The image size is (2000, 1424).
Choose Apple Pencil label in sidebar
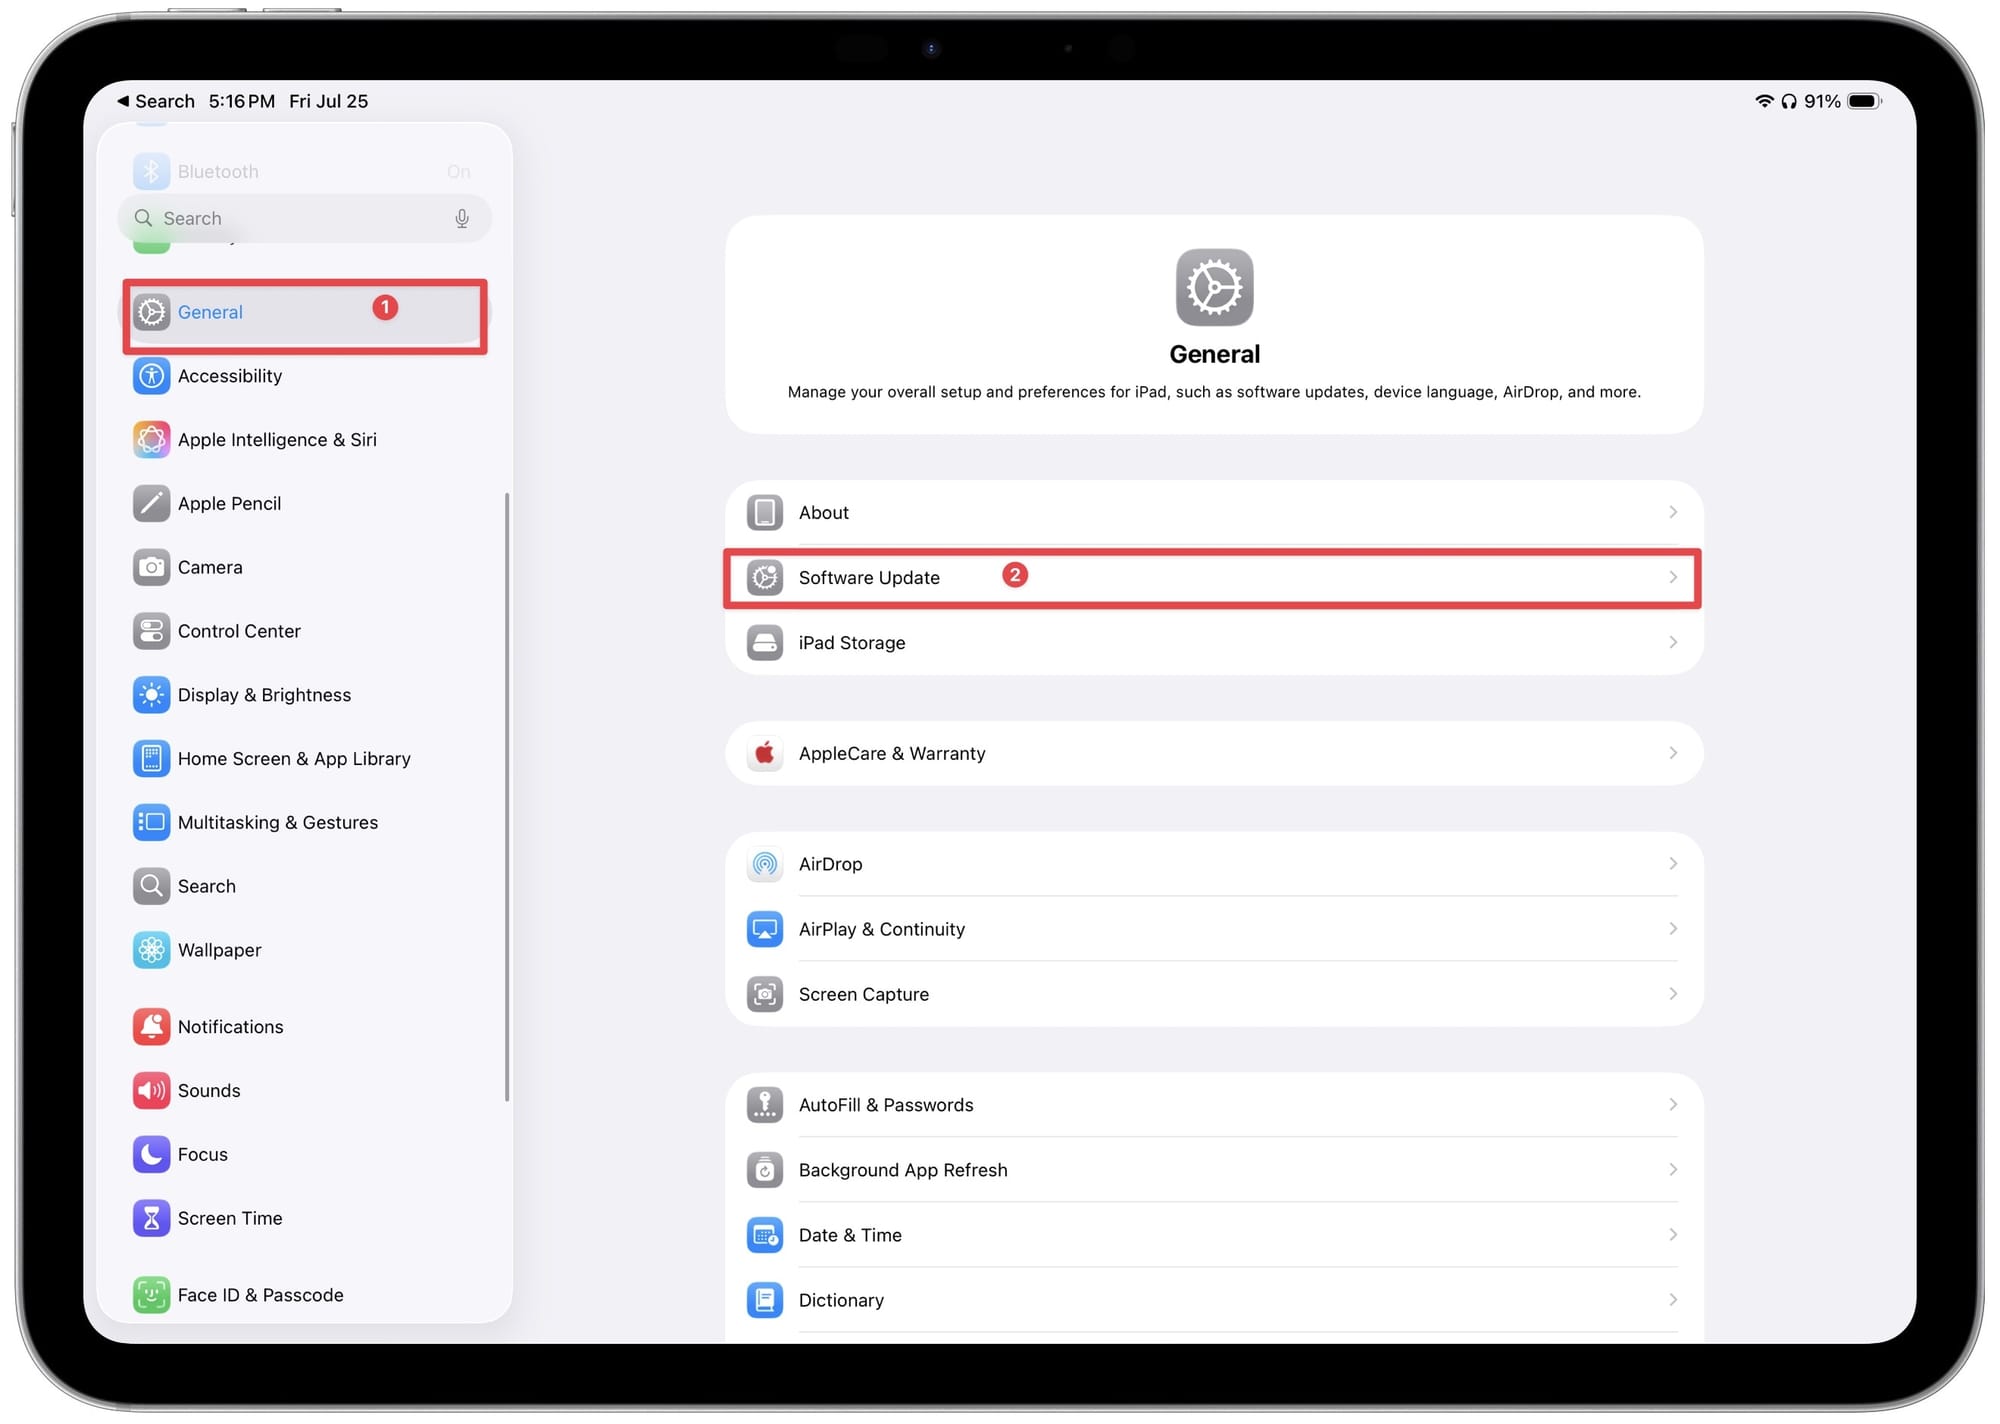229,504
